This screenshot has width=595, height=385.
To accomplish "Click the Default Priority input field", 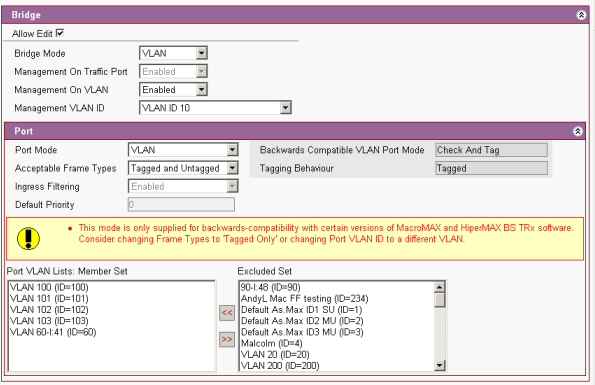I will pos(181,204).
